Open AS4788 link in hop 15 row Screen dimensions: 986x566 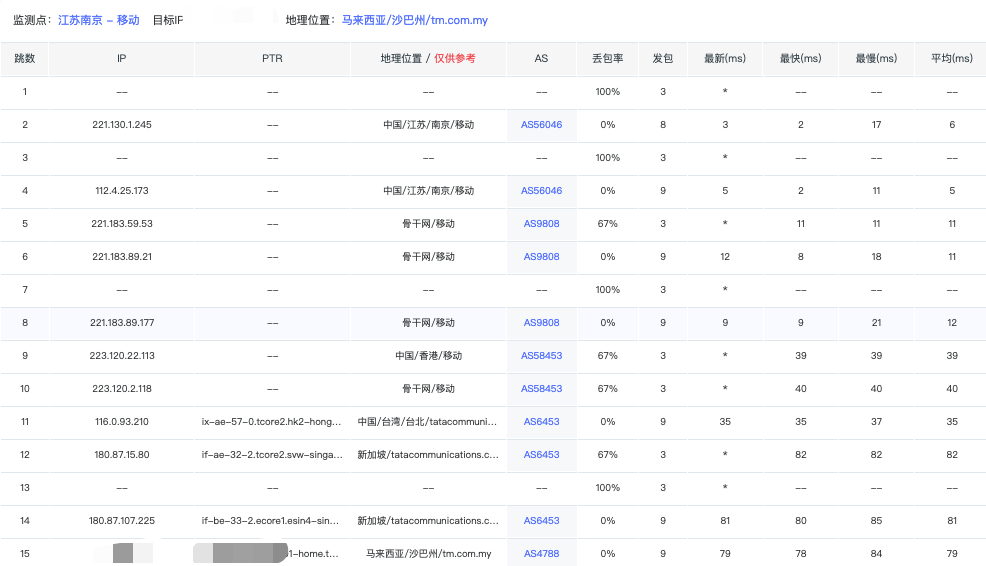click(541, 553)
